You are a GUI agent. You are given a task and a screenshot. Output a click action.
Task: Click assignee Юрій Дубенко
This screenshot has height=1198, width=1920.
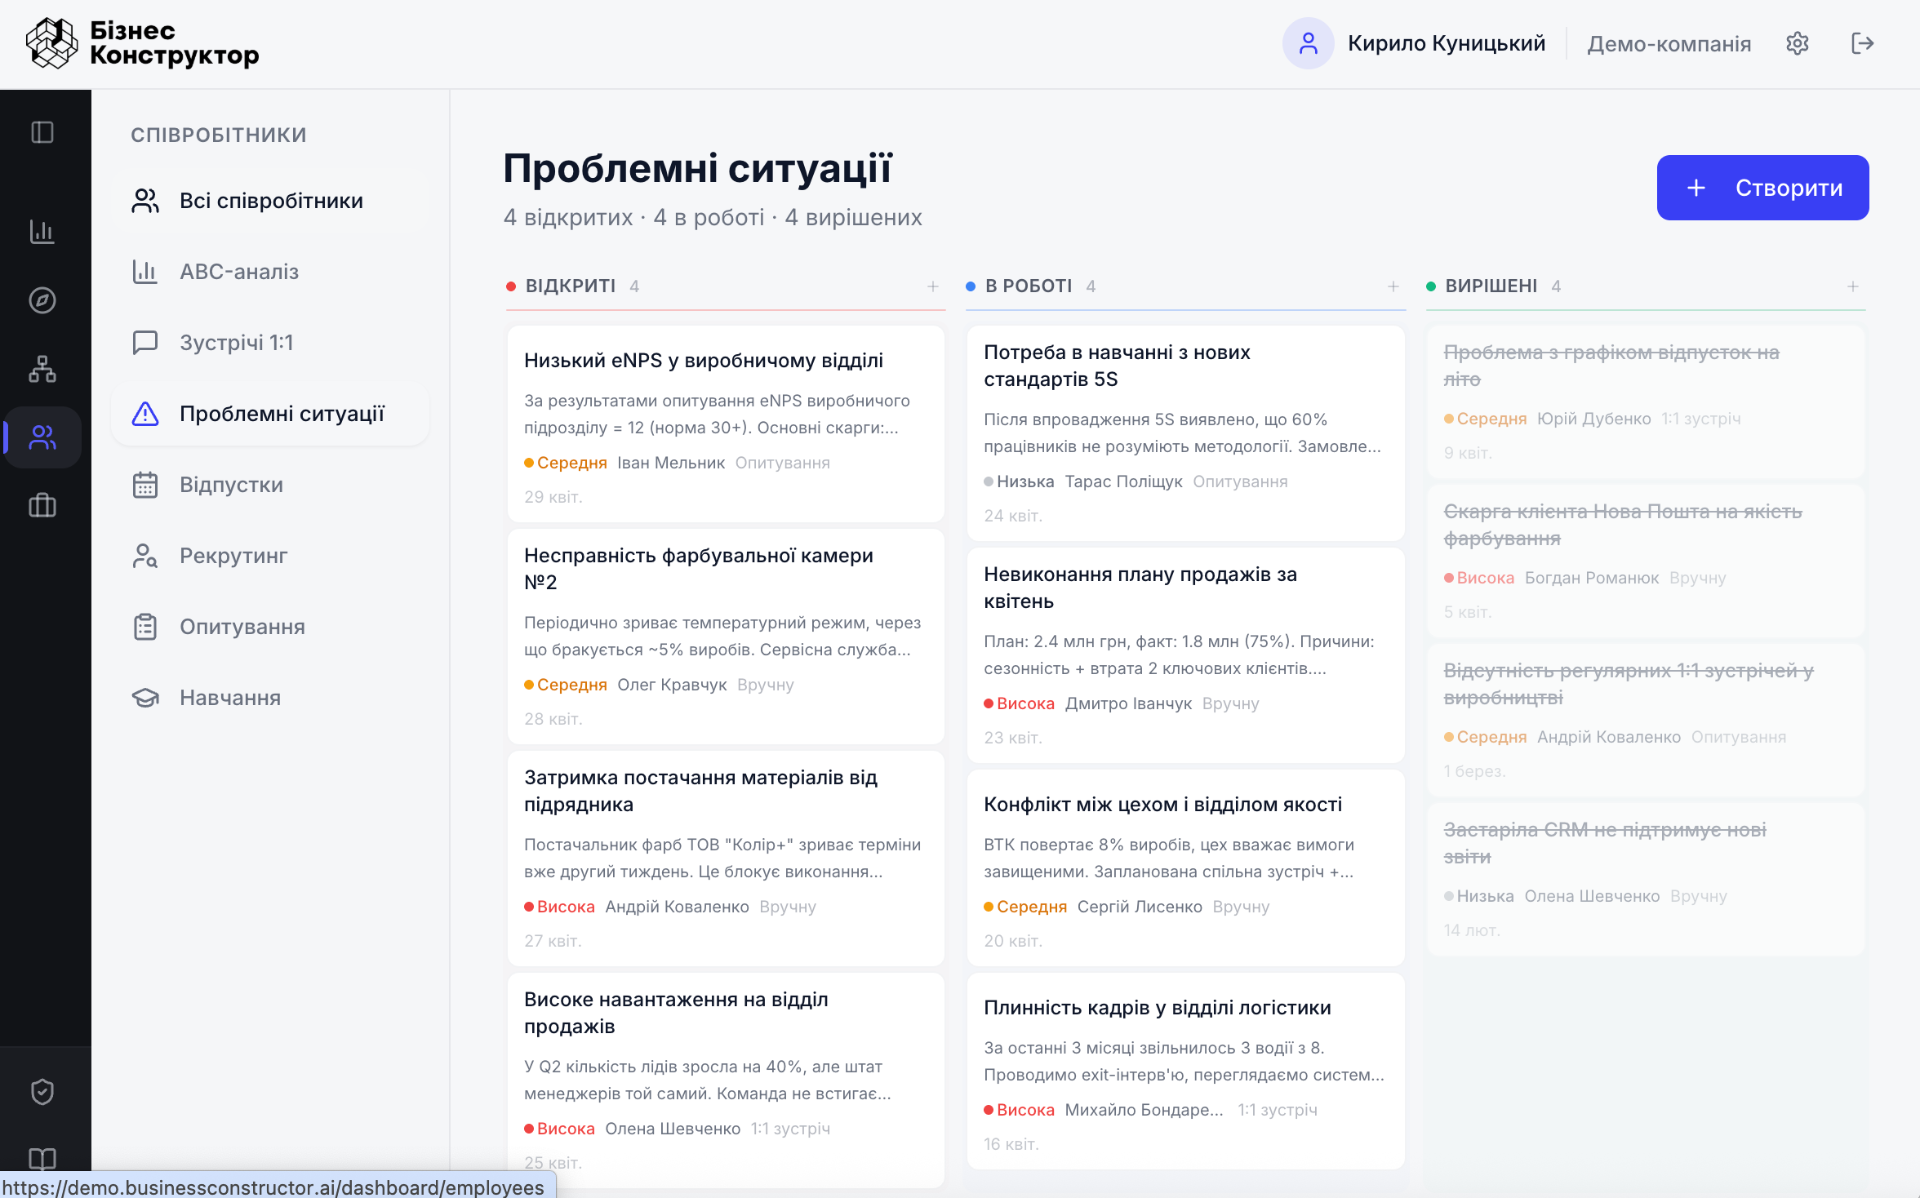coord(1593,419)
